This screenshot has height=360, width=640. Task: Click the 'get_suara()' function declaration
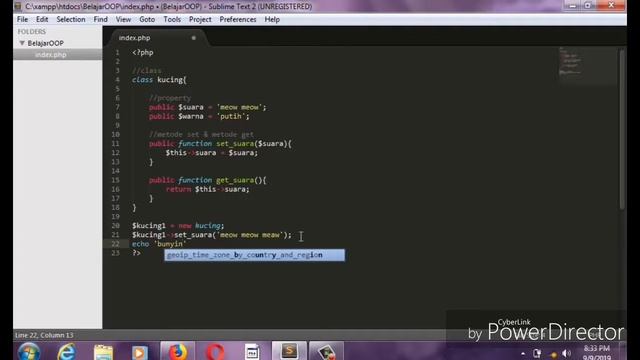207,180
